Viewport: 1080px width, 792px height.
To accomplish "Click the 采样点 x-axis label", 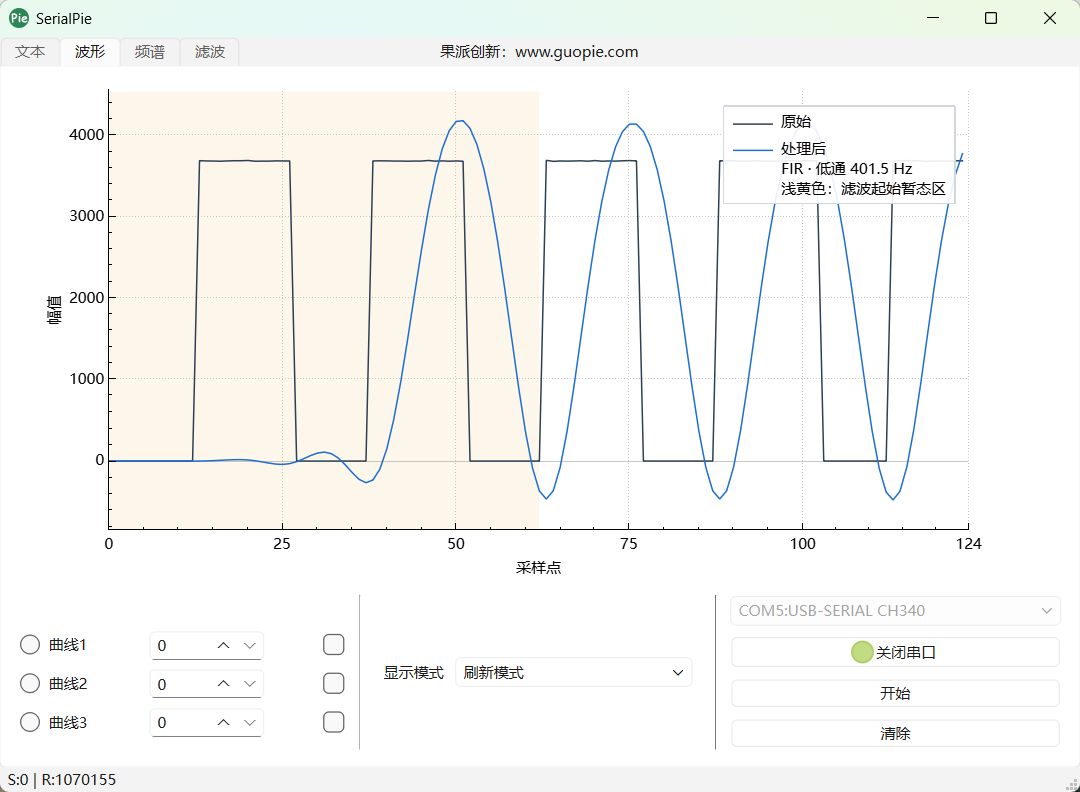I will click(x=539, y=568).
